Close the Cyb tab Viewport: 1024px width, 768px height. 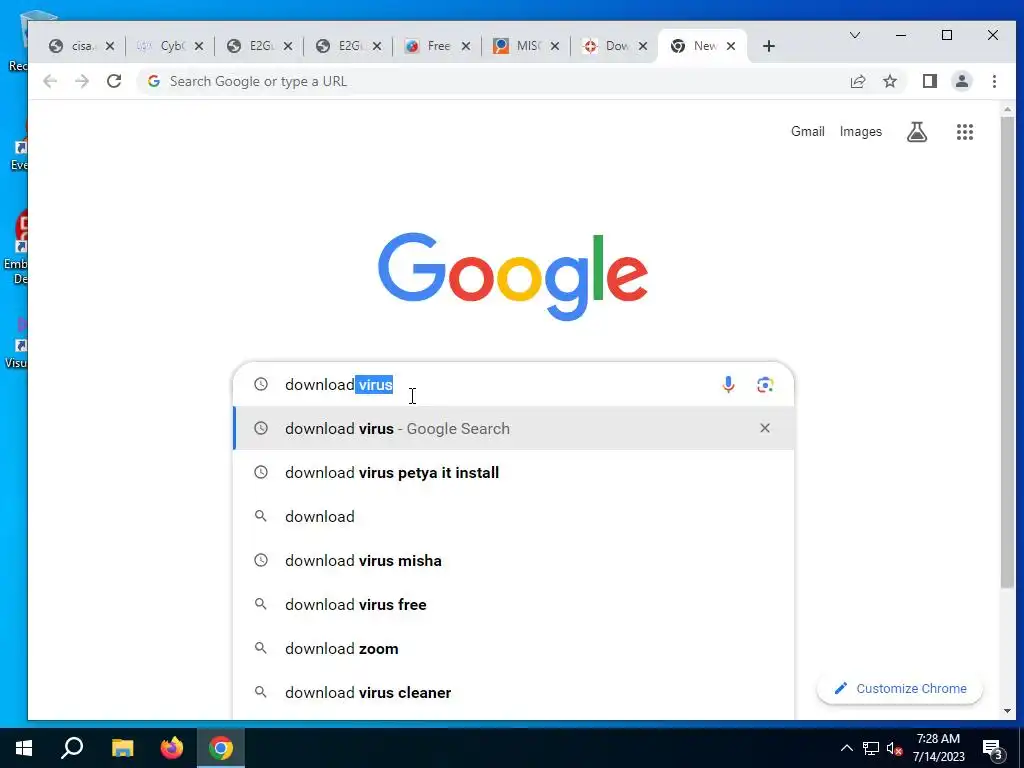[x=199, y=46]
